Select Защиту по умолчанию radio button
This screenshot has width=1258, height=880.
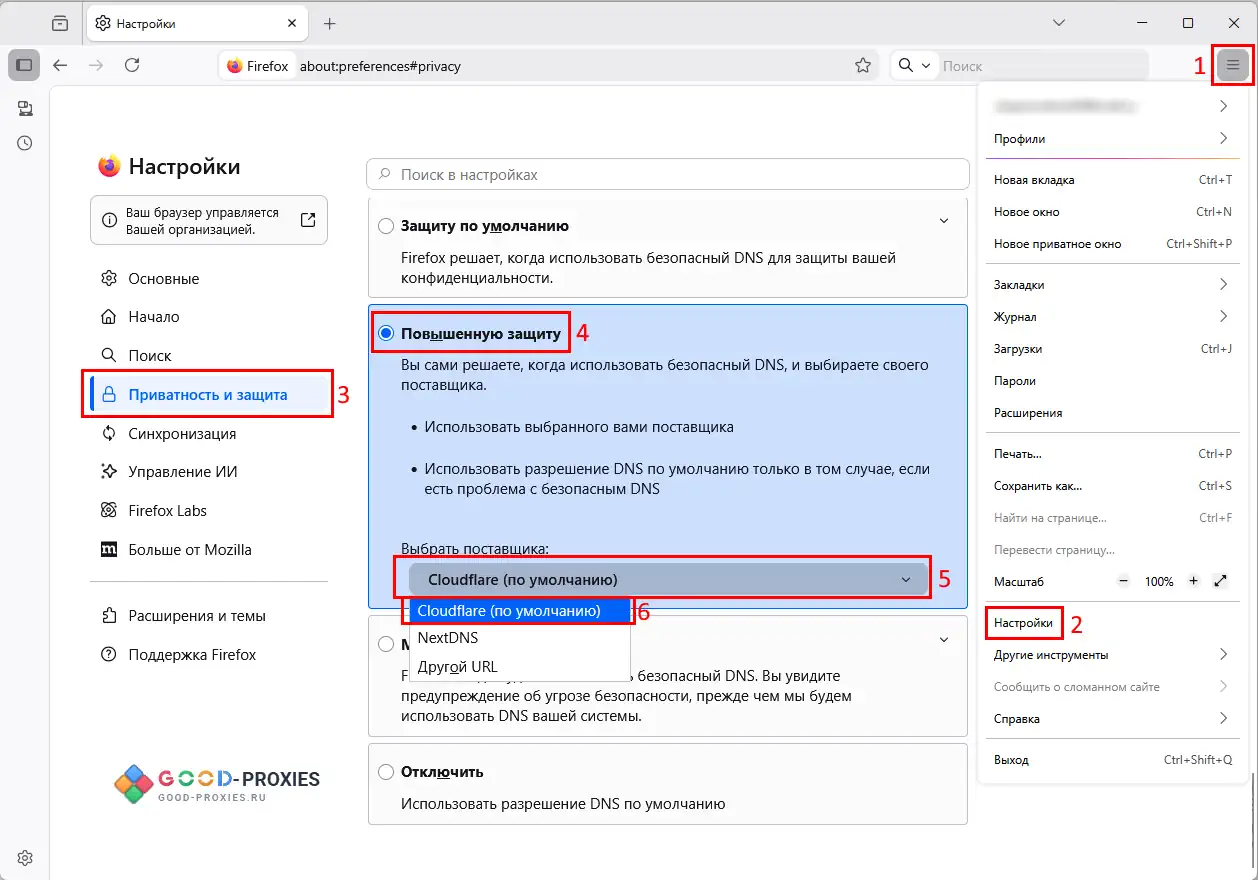(386, 226)
